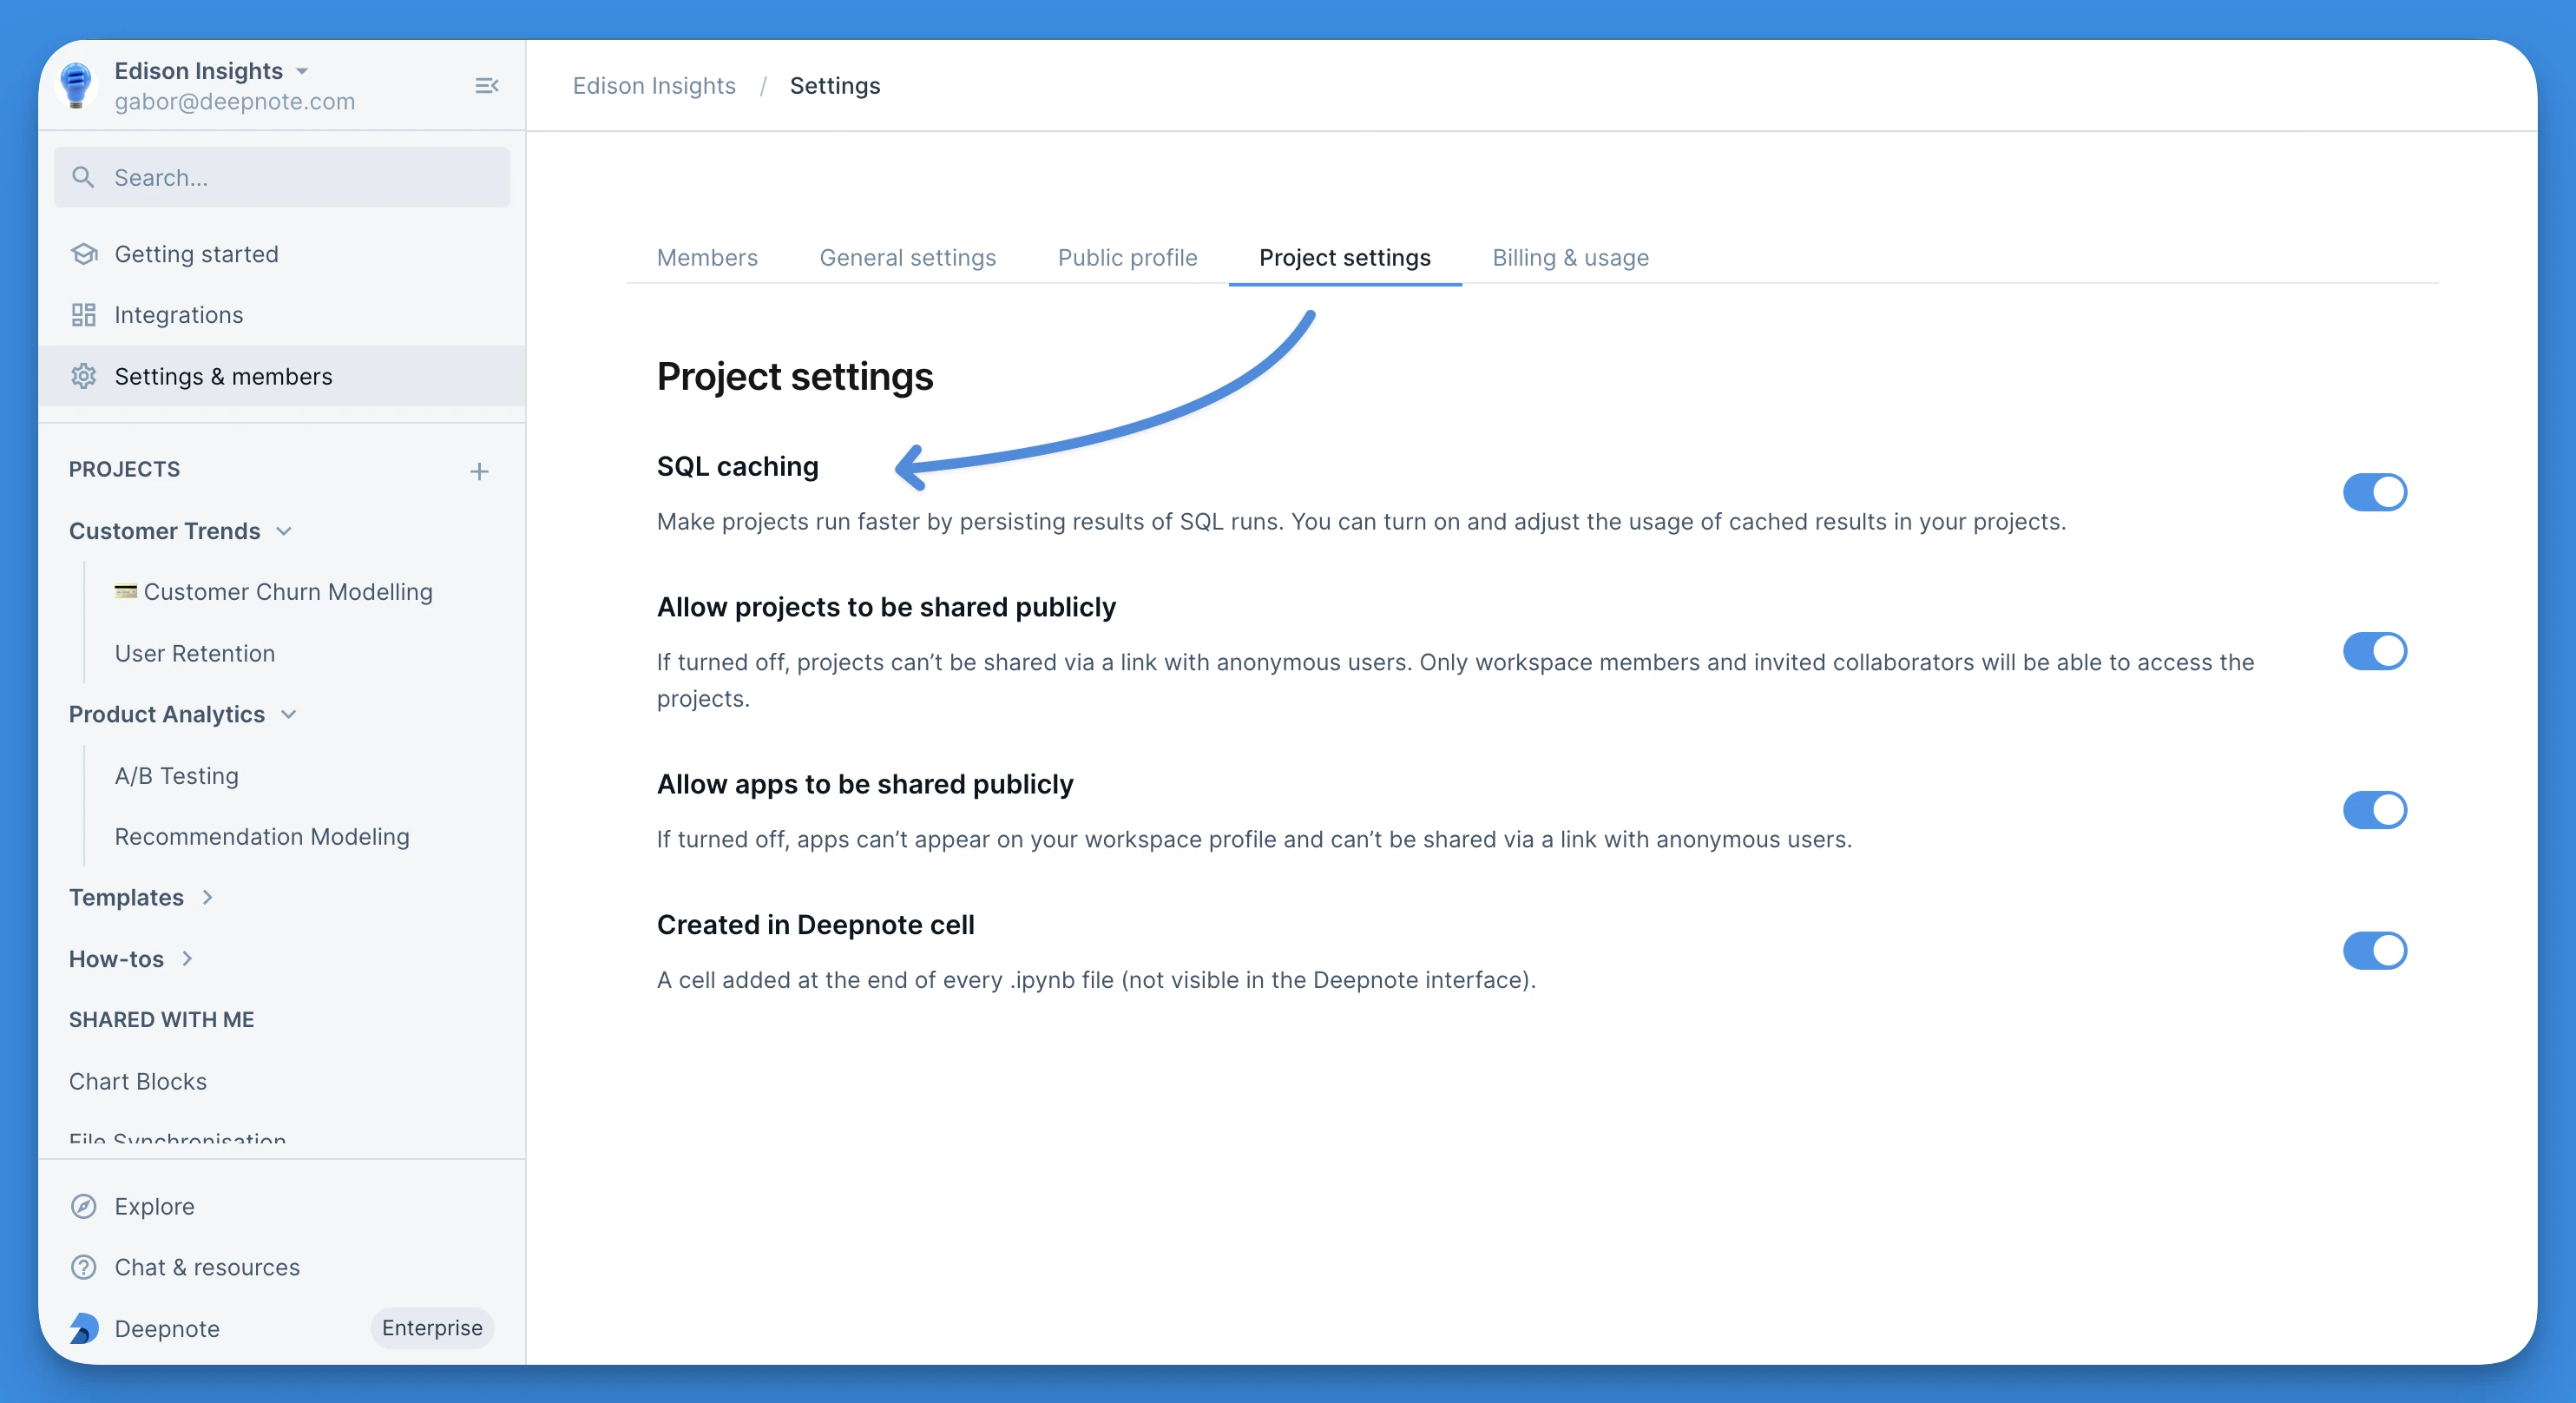
Task: Turn off Allow projects to be shared publicly
Action: (2374, 651)
